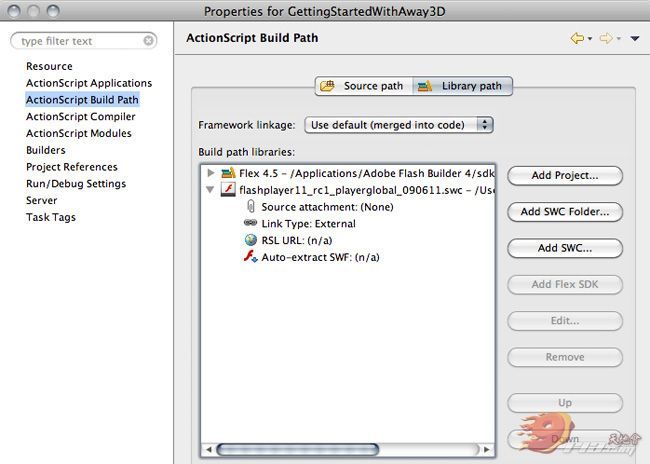Click the back navigation arrow icon

[x=577, y=39]
